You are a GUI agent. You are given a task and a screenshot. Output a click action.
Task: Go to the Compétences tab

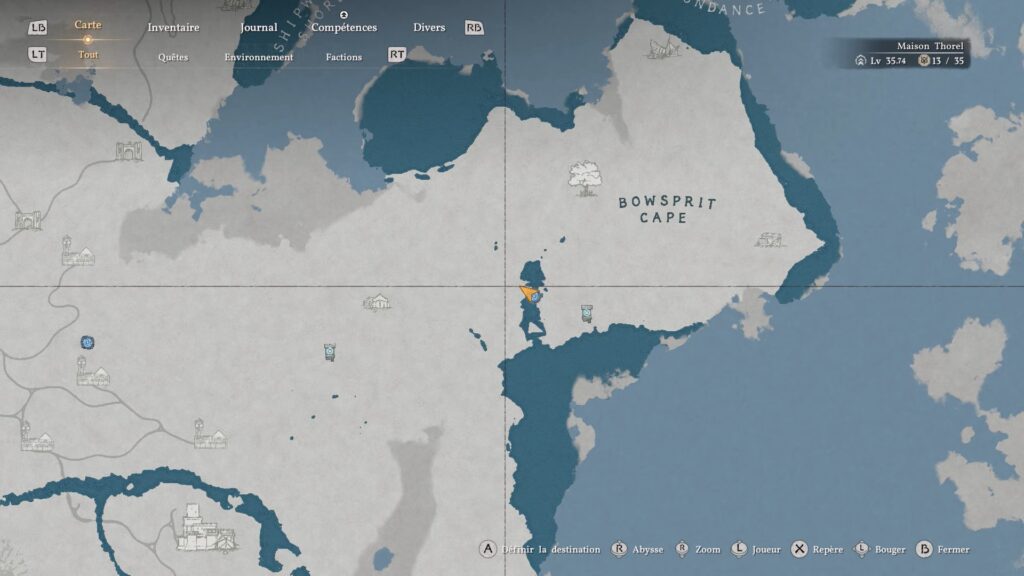click(x=344, y=27)
